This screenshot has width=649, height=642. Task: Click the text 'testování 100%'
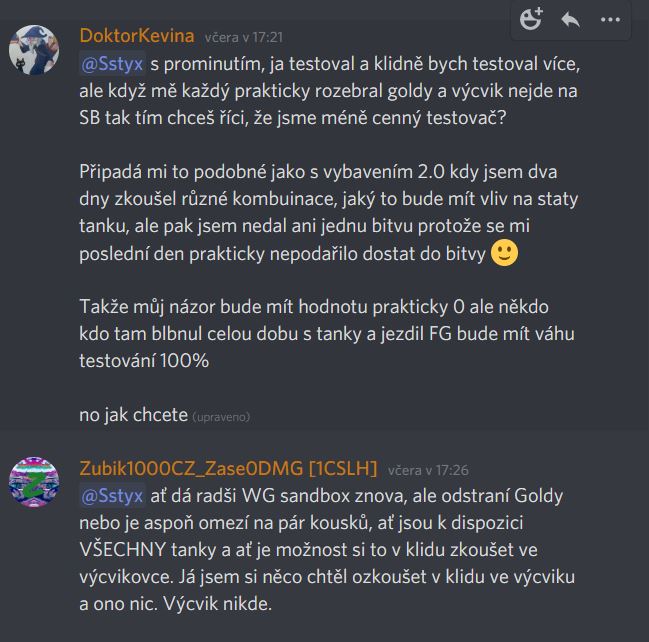coord(144,361)
